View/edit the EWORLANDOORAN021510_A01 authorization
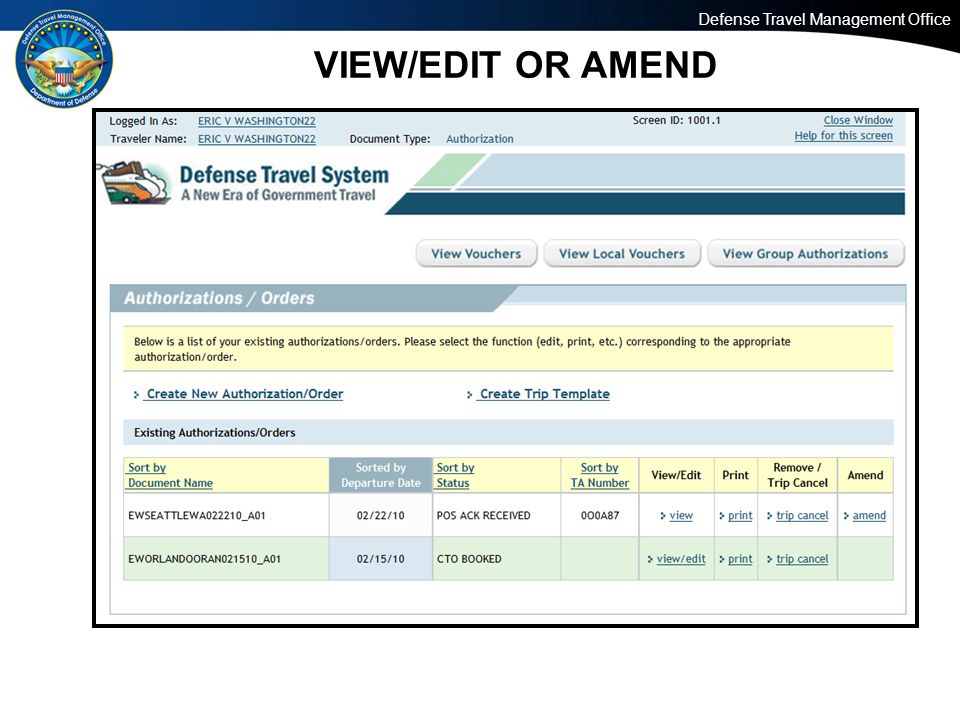This screenshot has height=720, width=960. pos(681,559)
